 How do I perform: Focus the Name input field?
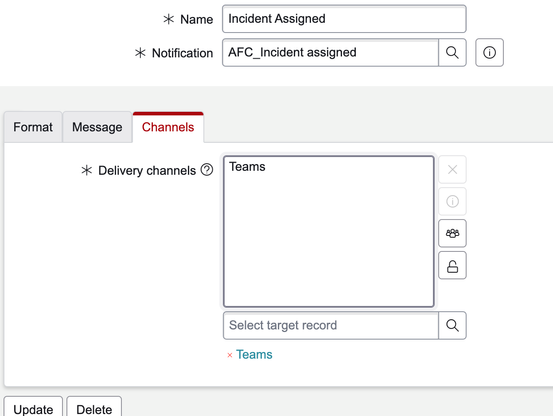[344, 19]
